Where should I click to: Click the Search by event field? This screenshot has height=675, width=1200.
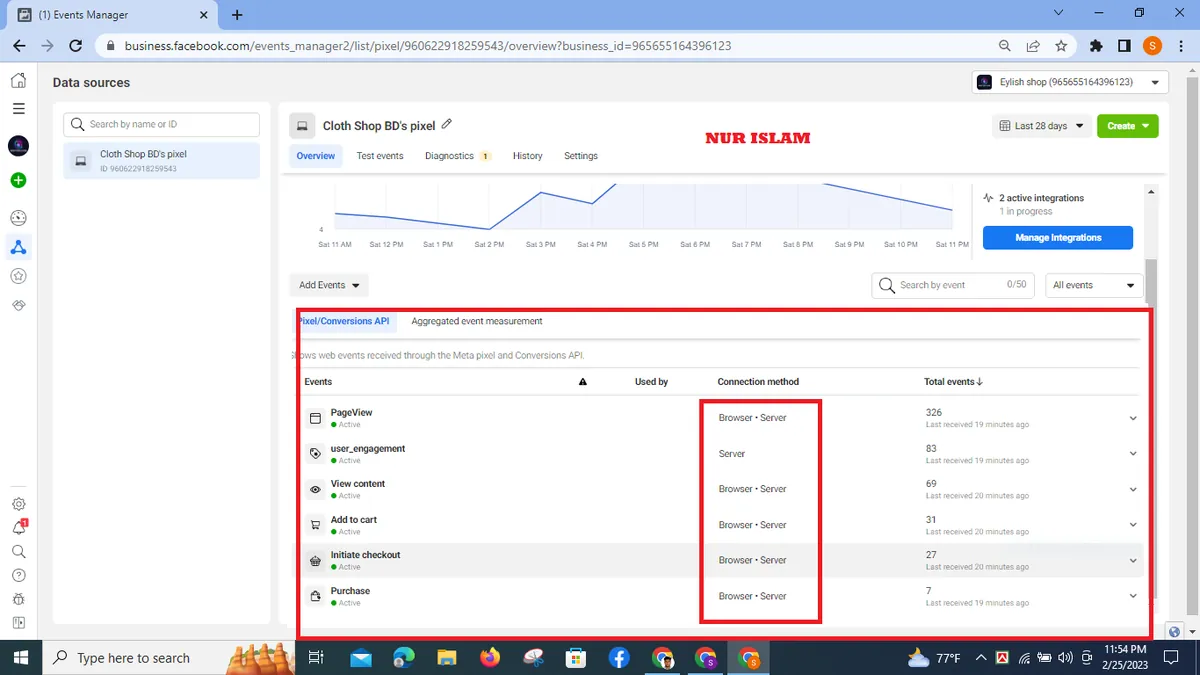(953, 285)
